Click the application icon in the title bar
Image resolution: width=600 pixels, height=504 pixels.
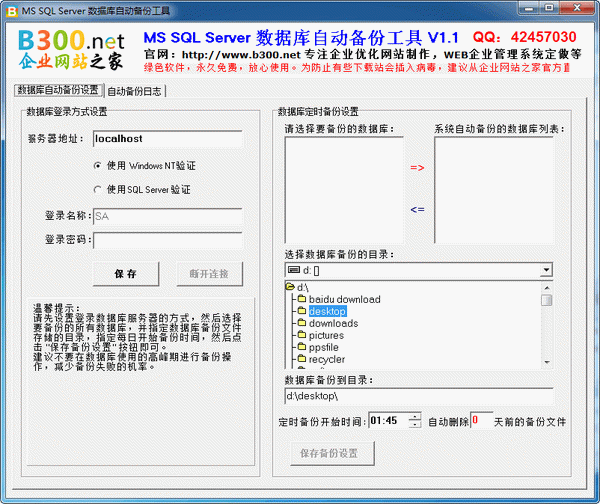pyautogui.click(x=12, y=11)
